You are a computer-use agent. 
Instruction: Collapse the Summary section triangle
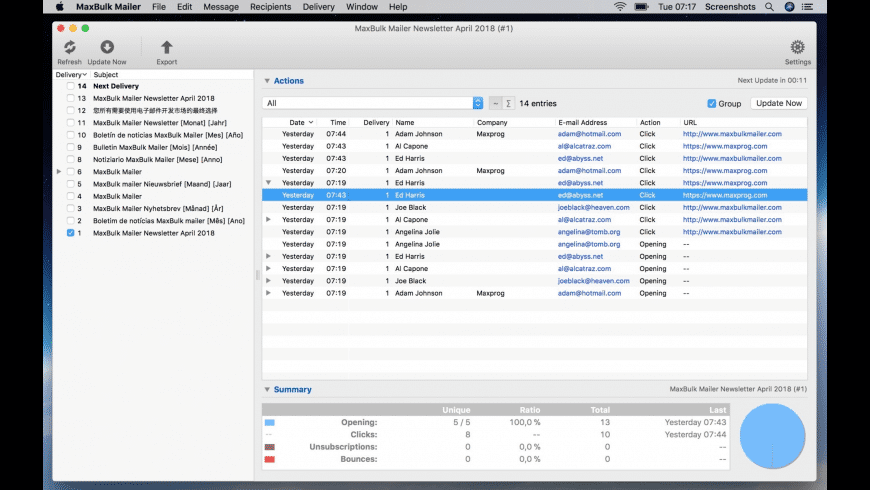point(267,390)
